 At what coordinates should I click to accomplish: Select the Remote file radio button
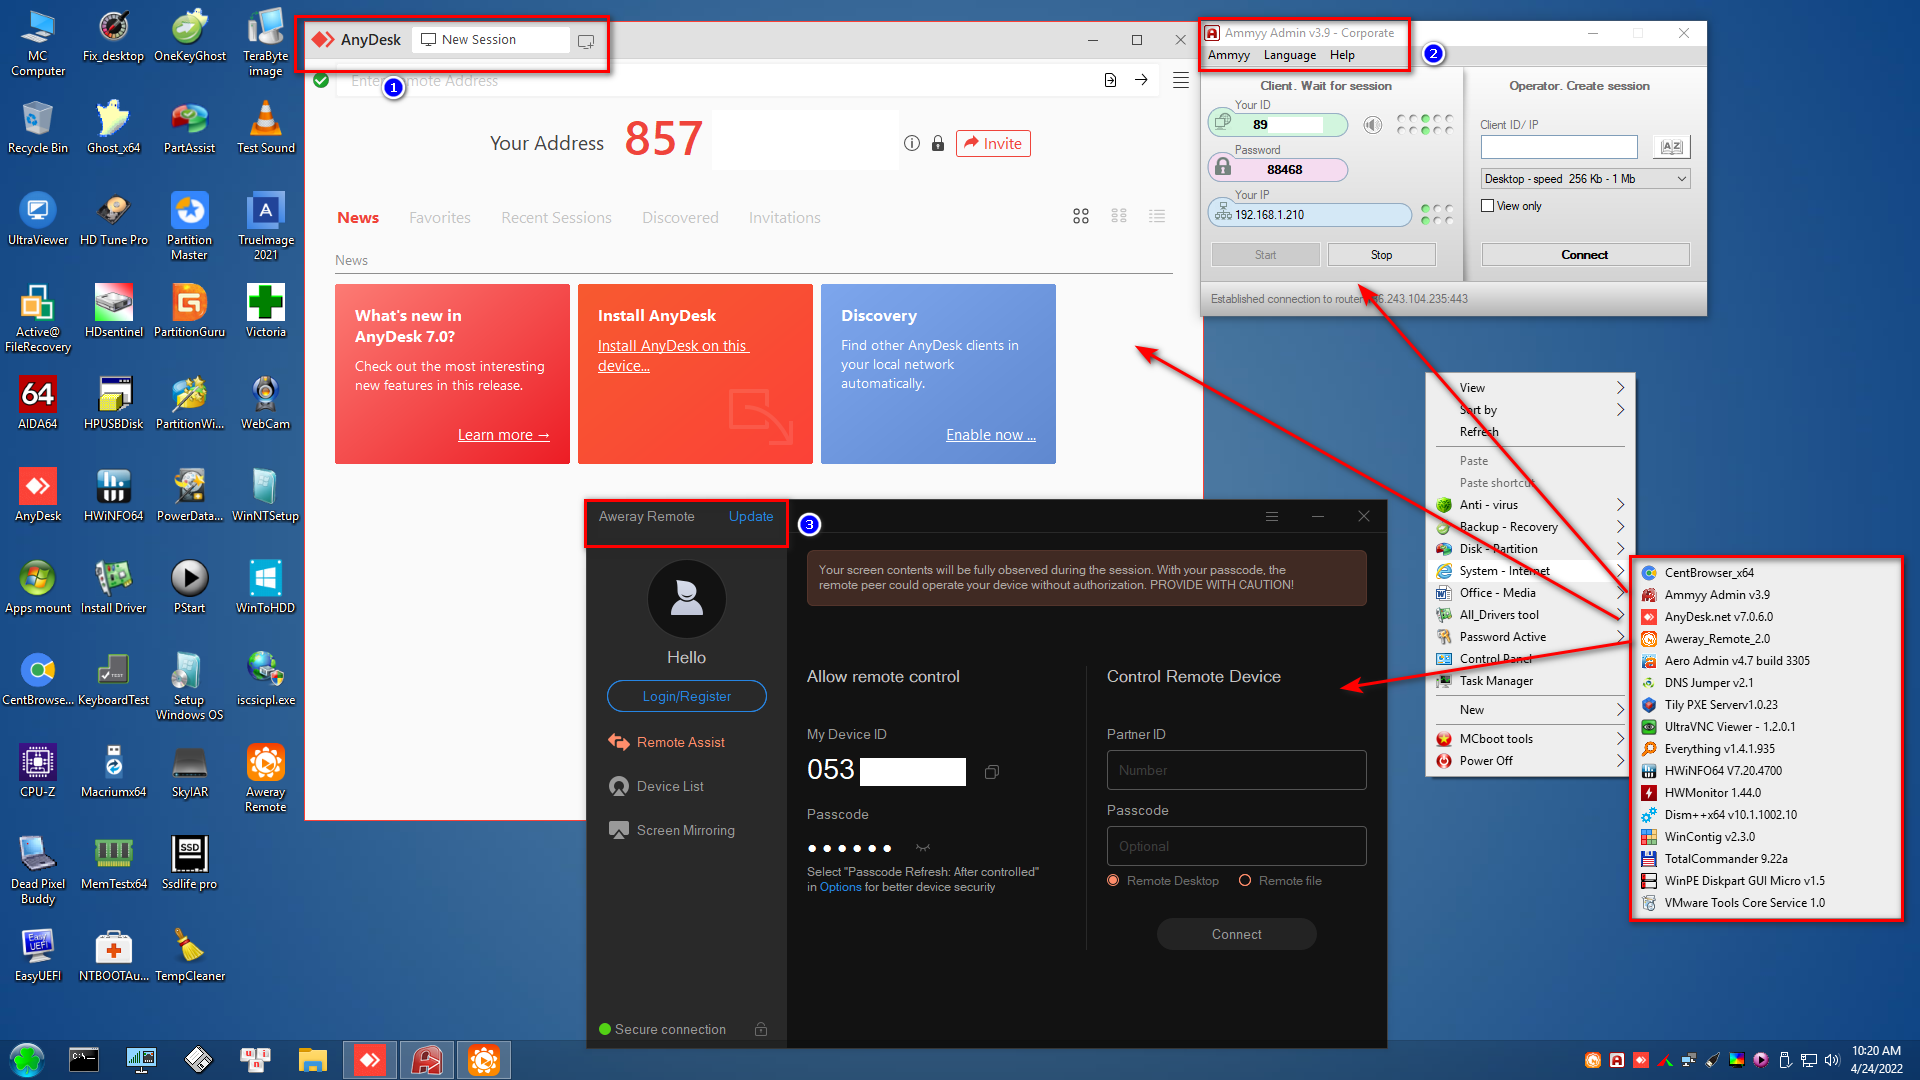click(1245, 880)
